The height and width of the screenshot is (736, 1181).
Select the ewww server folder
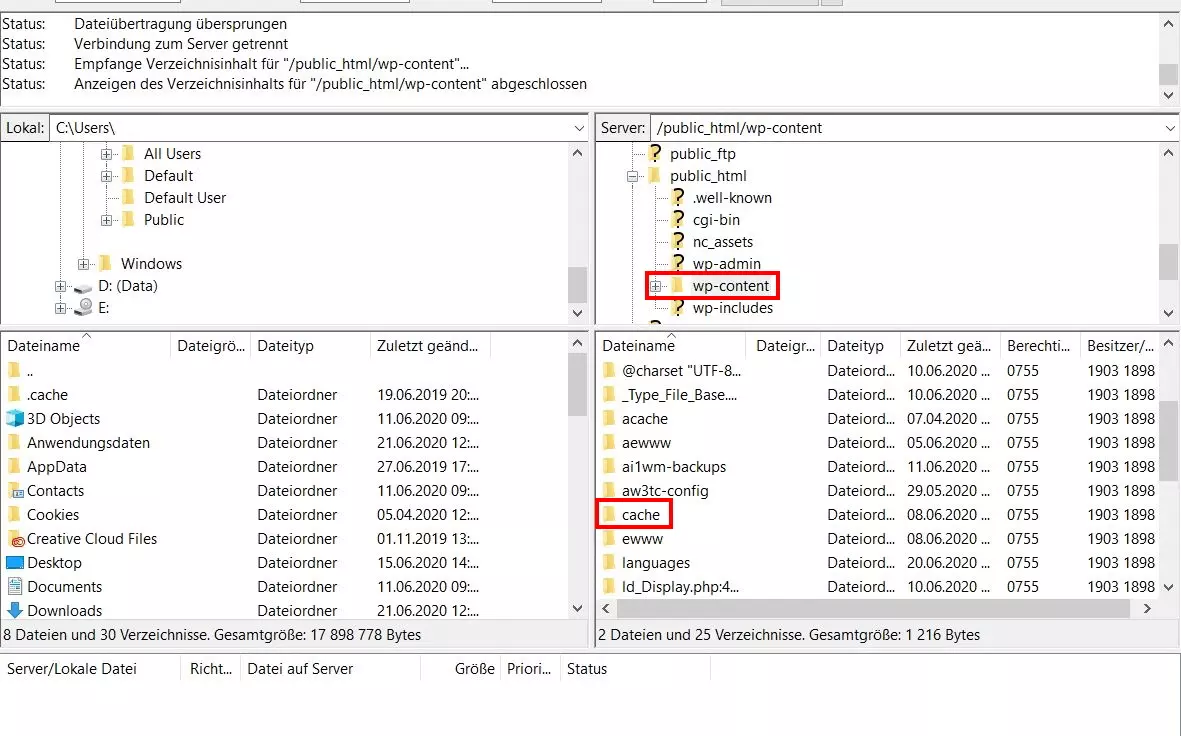click(642, 539)
